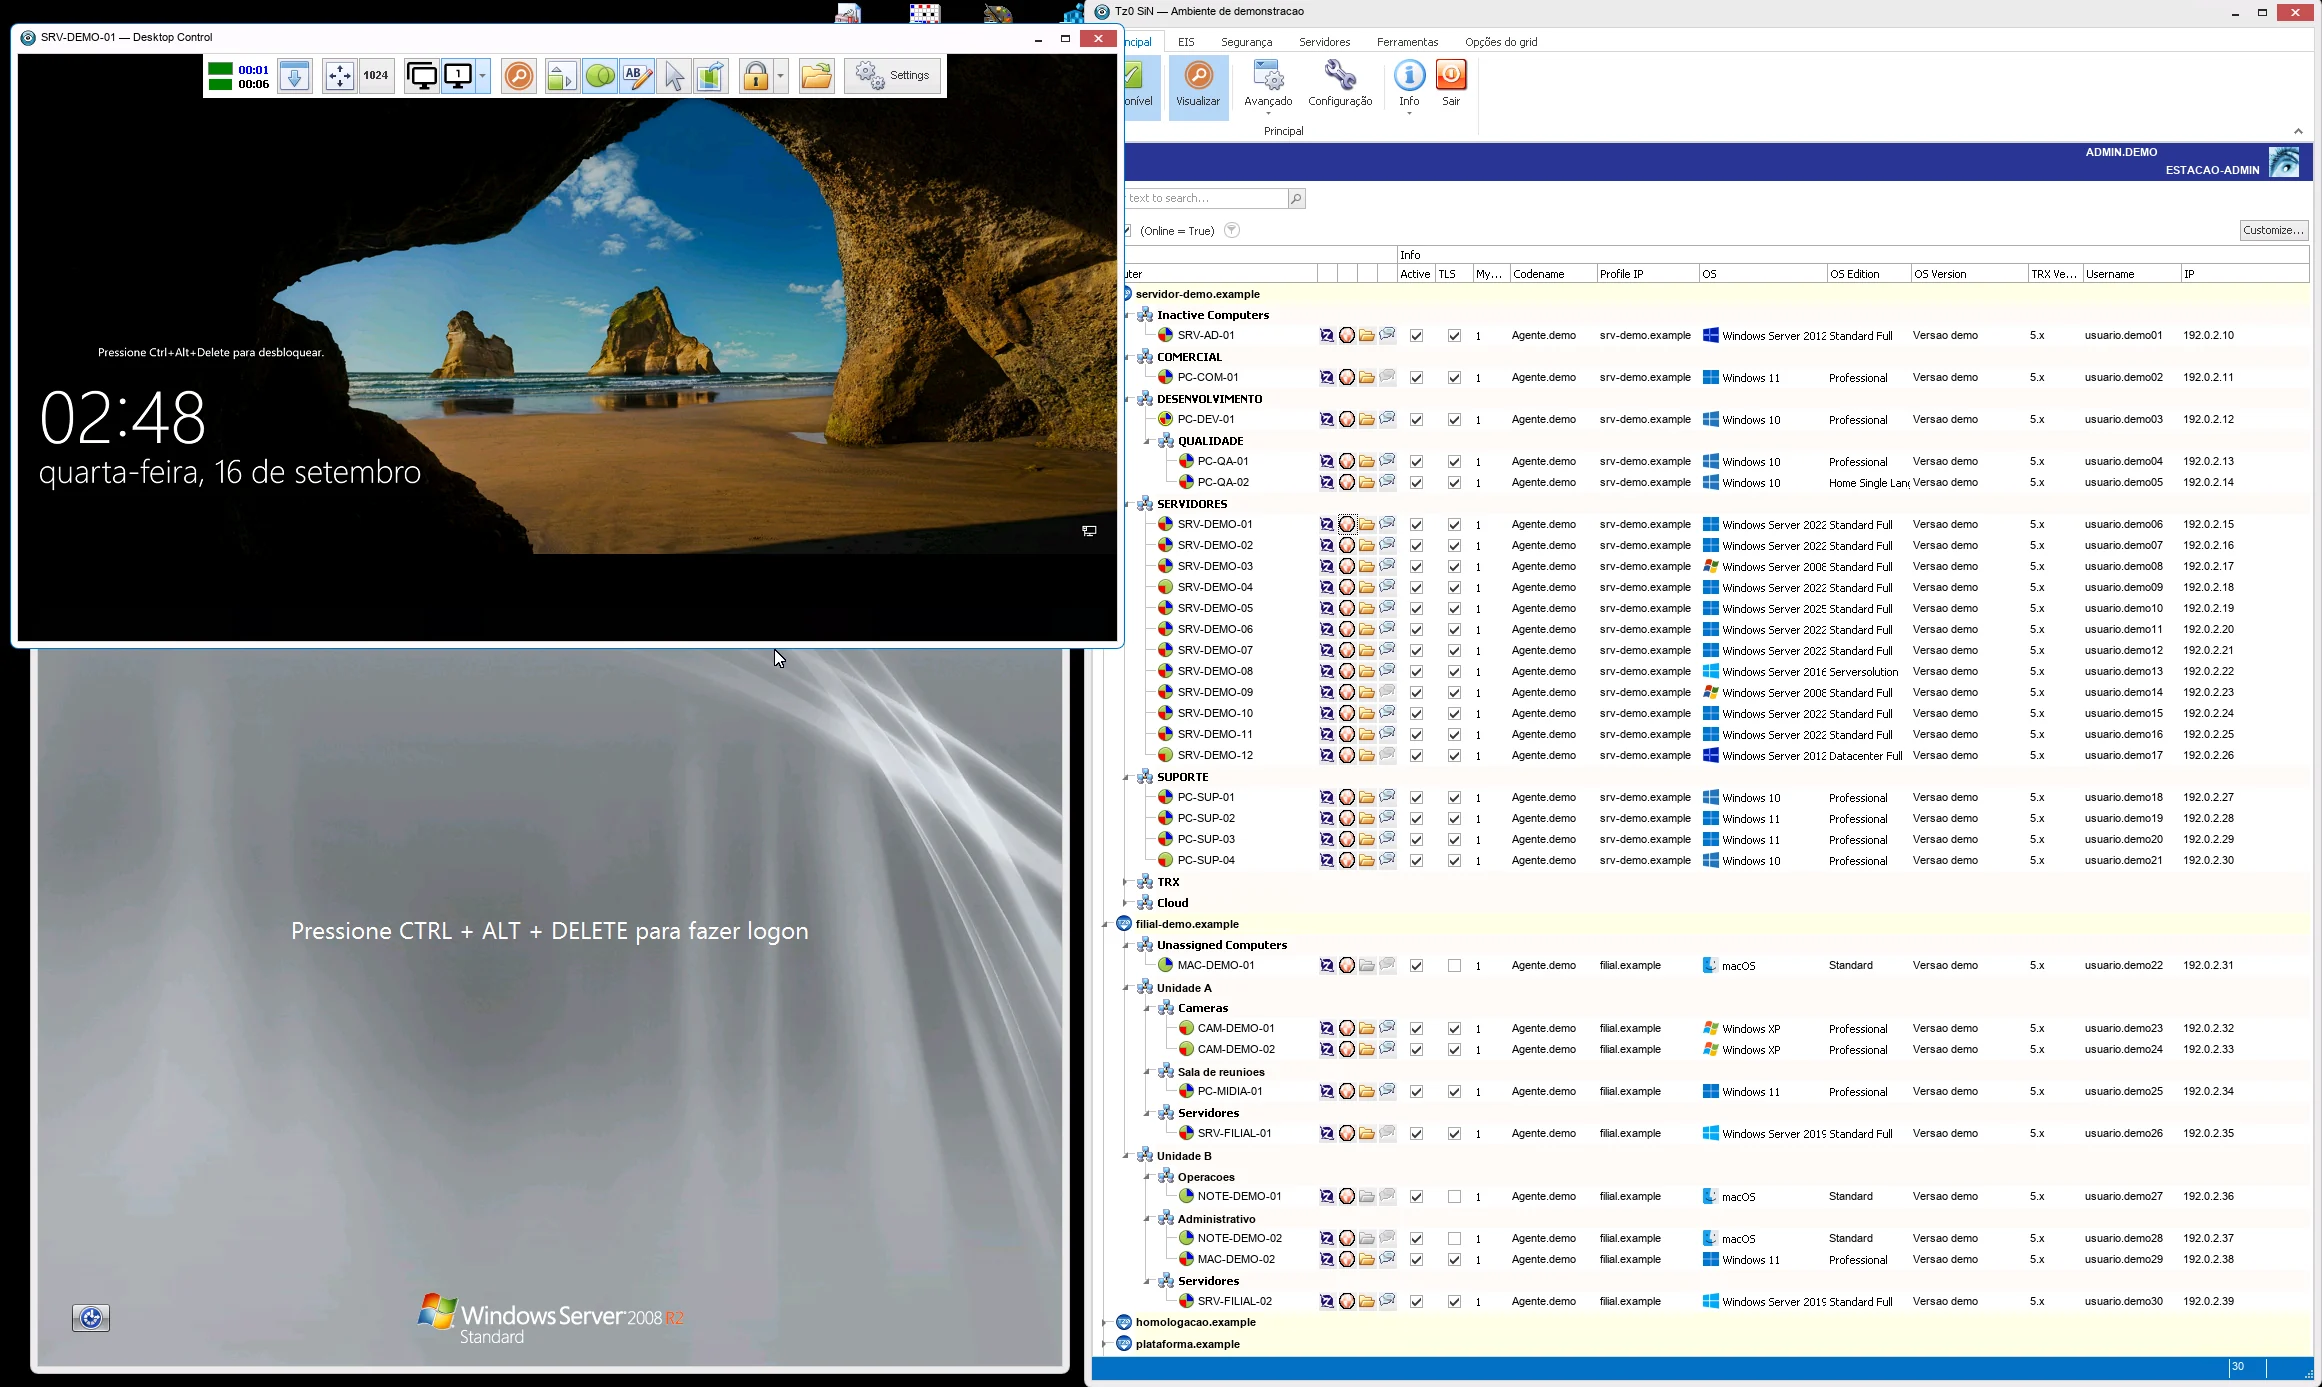Switch to the Opções do grid tab
The height and width of the screenshot is (1387, 2322).
1501,42
